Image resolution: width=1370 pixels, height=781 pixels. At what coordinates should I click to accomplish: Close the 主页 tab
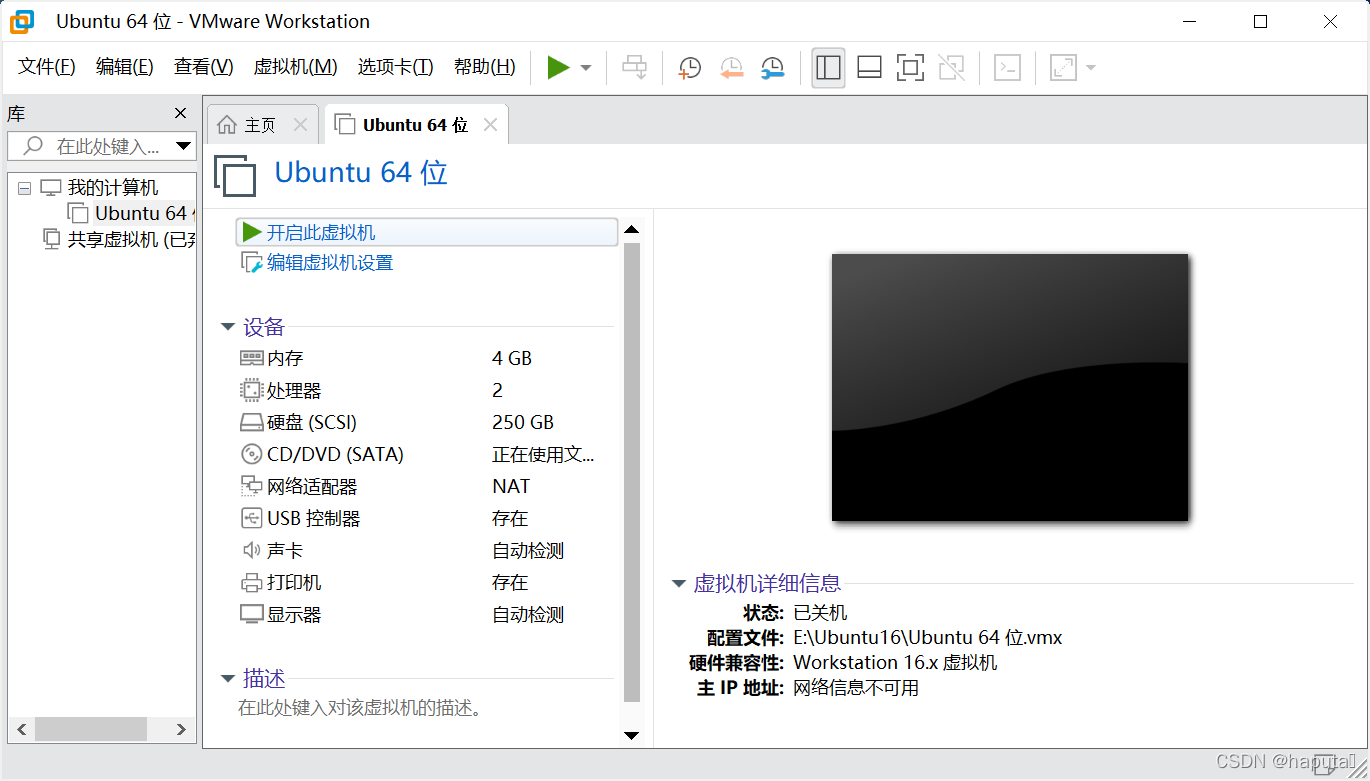[300, 125]
